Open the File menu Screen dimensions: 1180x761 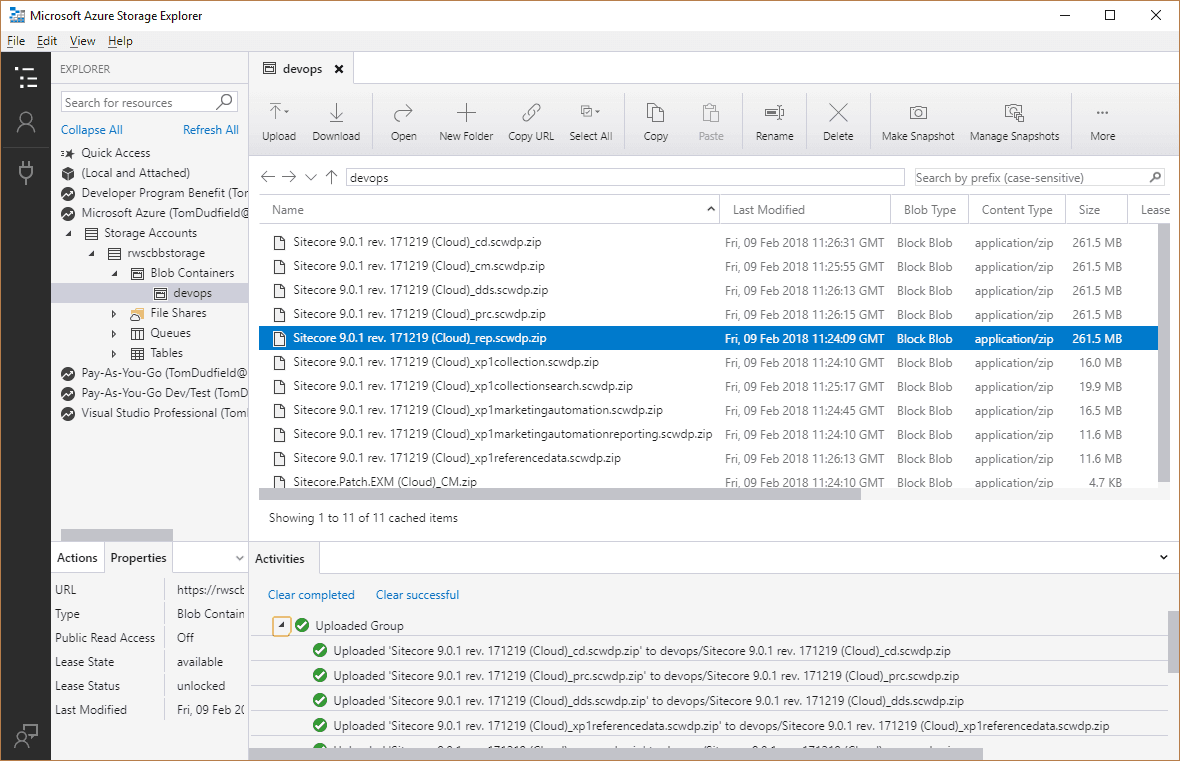(16, 41)
